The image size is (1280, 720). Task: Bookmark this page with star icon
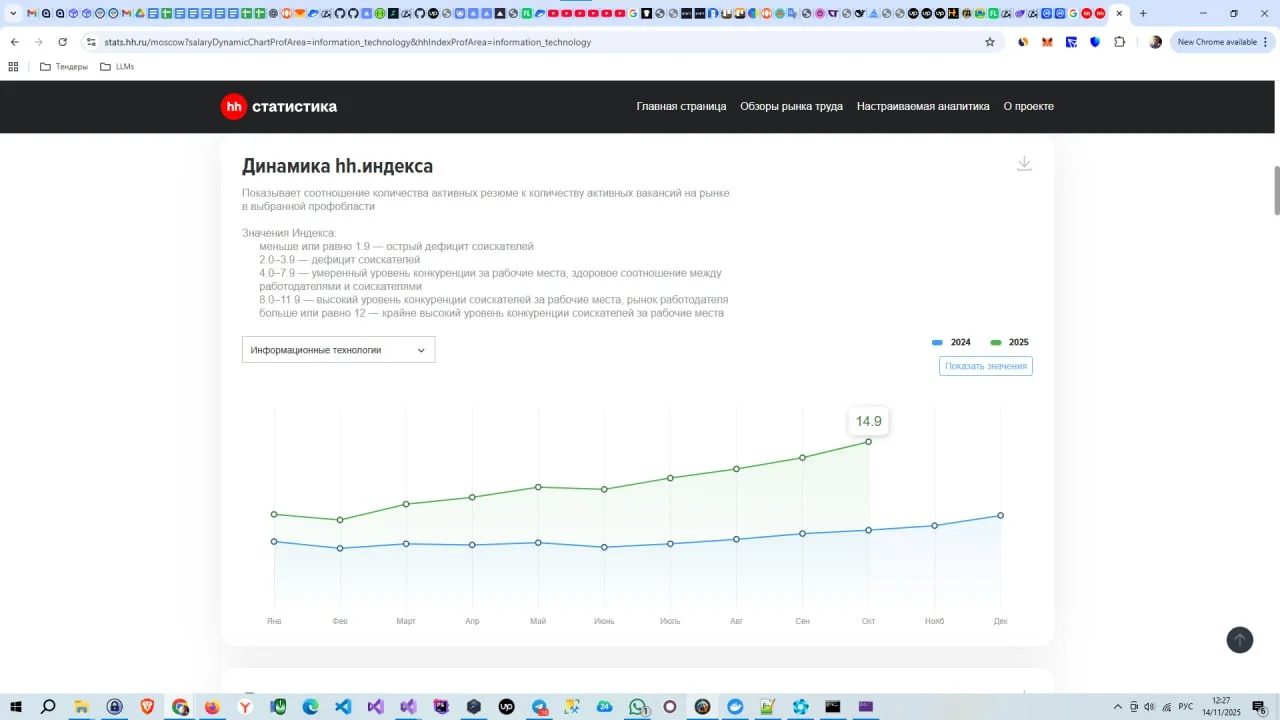tap(990, 42)
